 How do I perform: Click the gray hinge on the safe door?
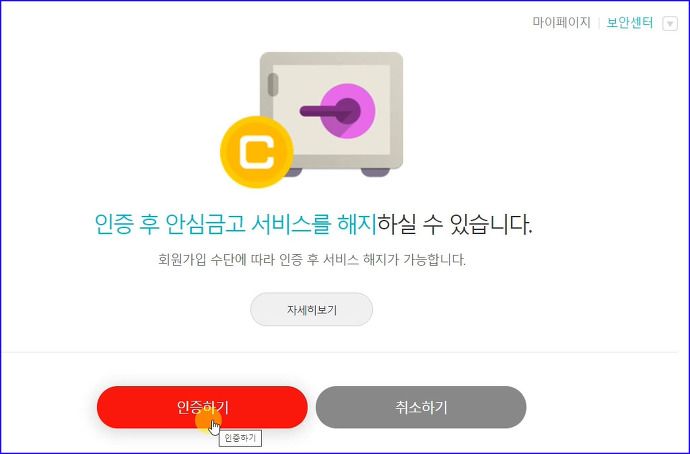tap(273, 84)
